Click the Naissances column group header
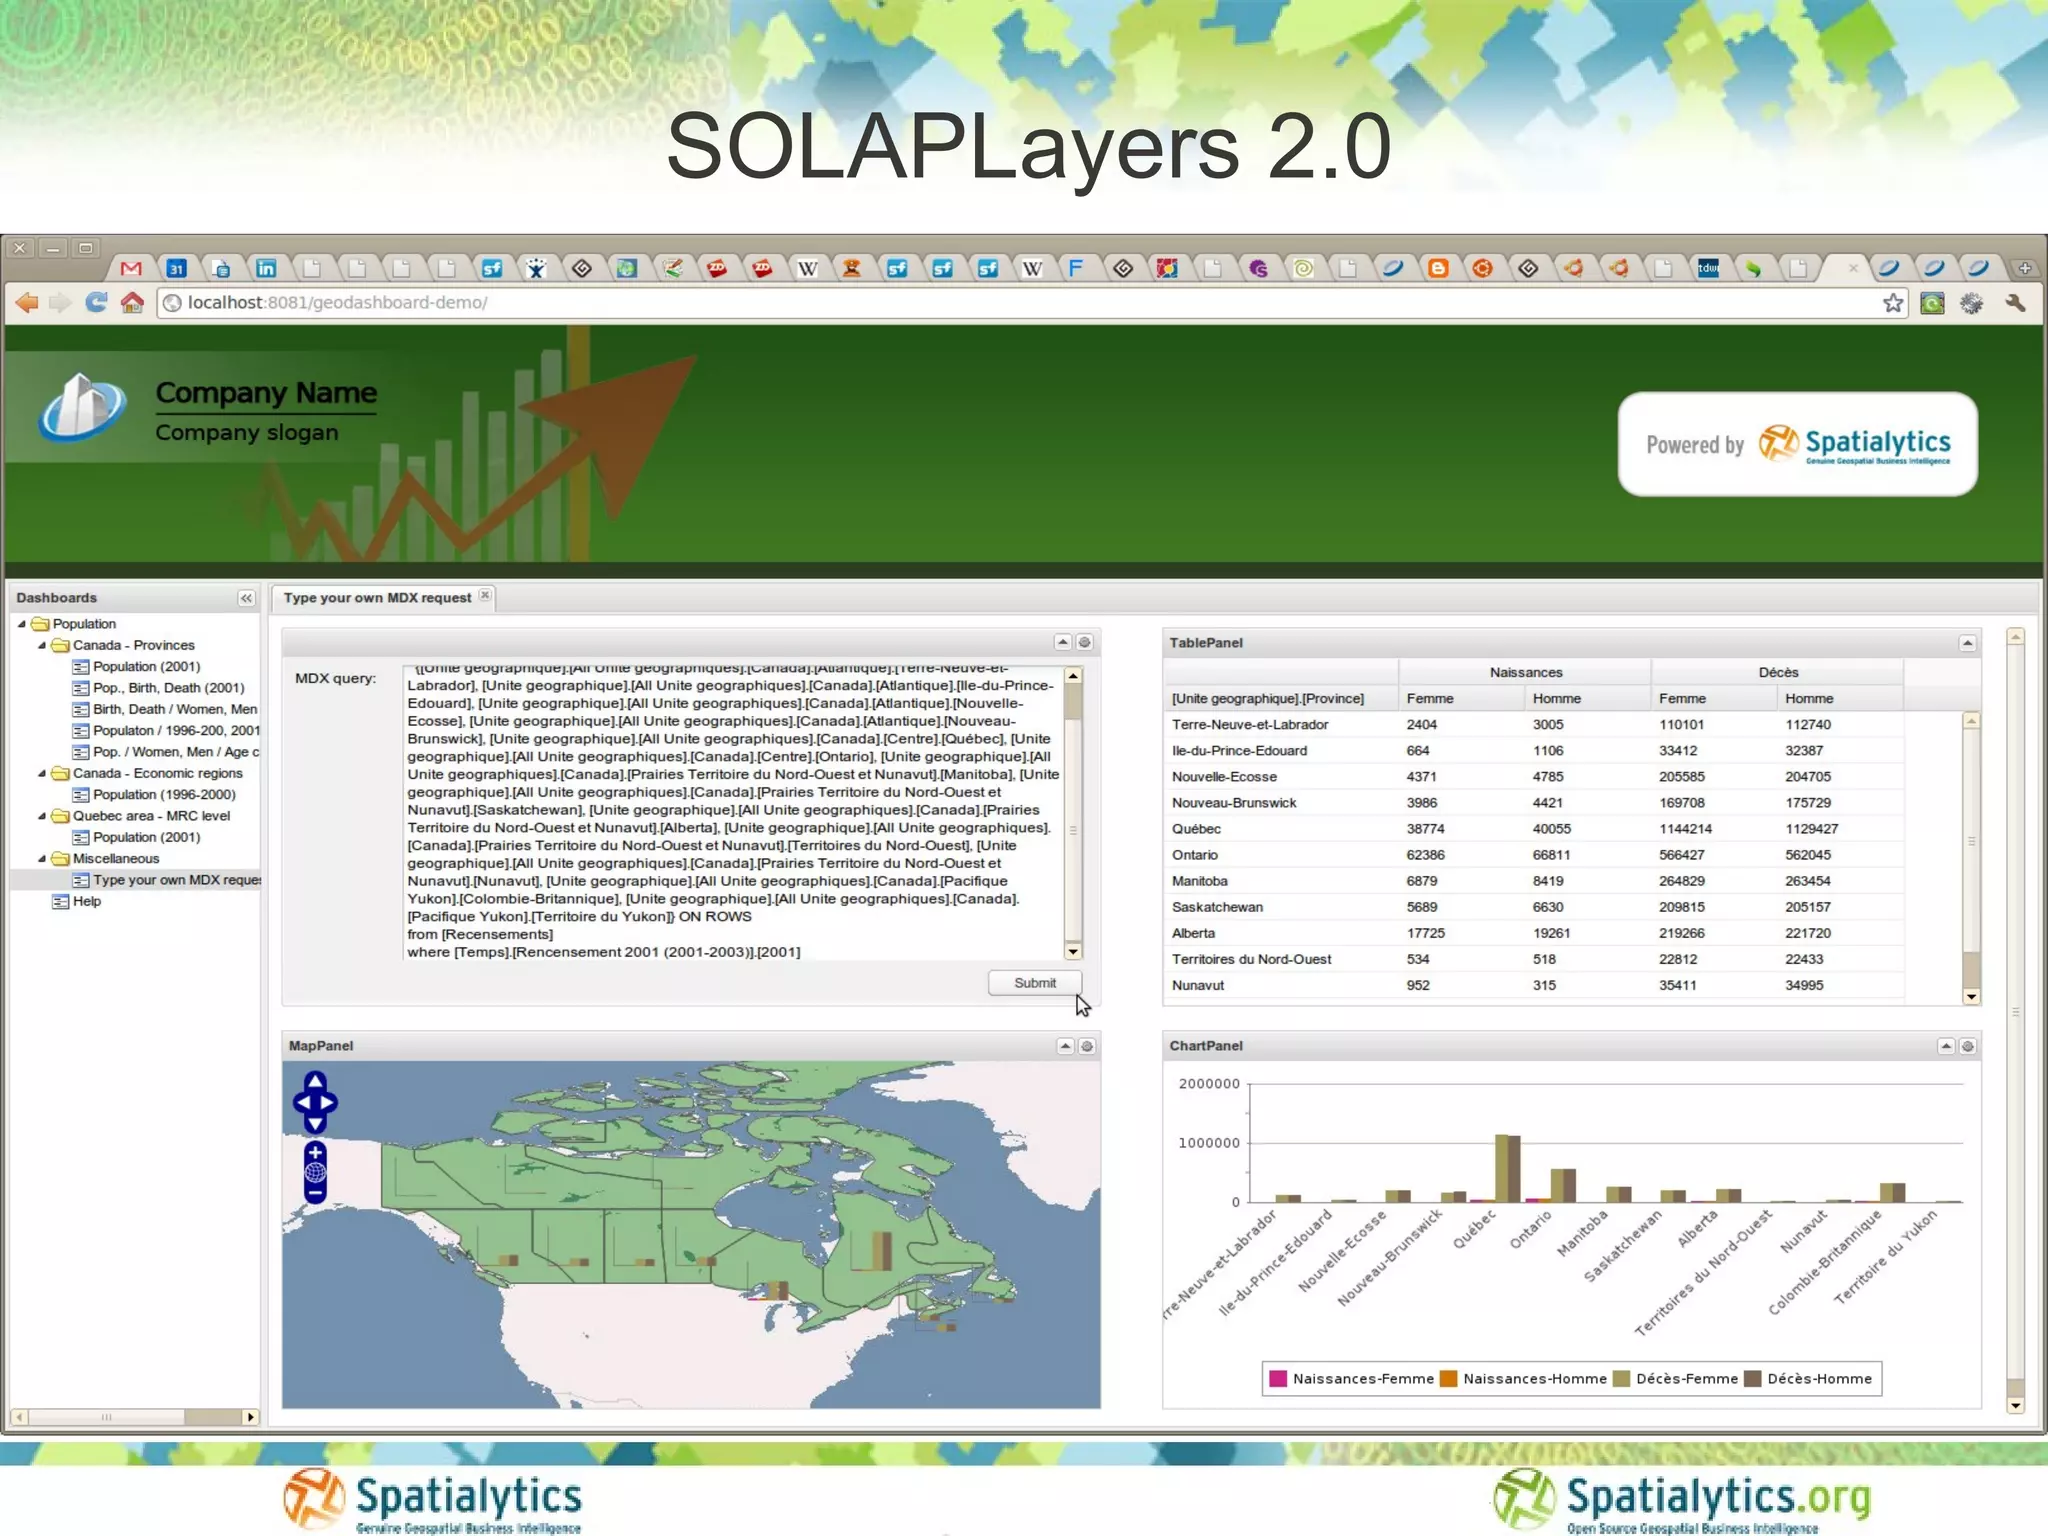 coord(1525,672)
